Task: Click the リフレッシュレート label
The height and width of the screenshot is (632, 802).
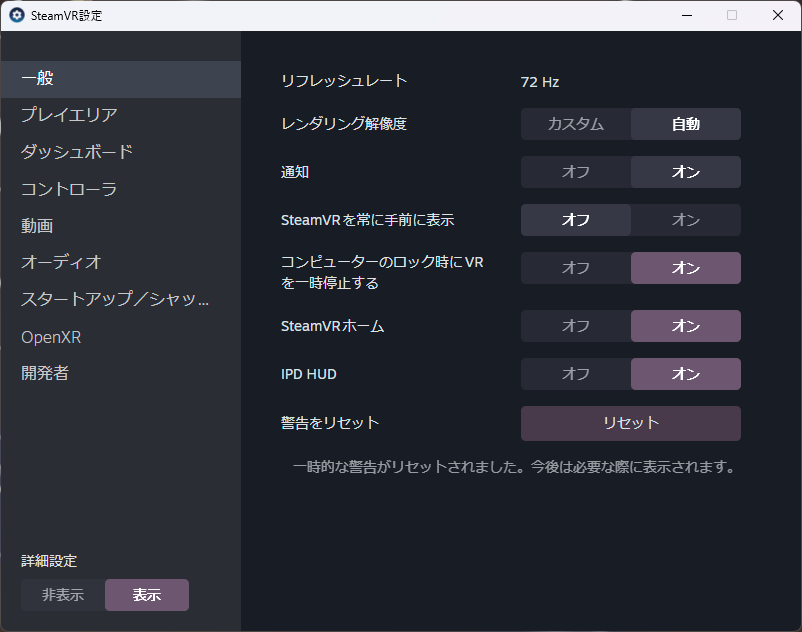Action: click(x=344, y=81)
